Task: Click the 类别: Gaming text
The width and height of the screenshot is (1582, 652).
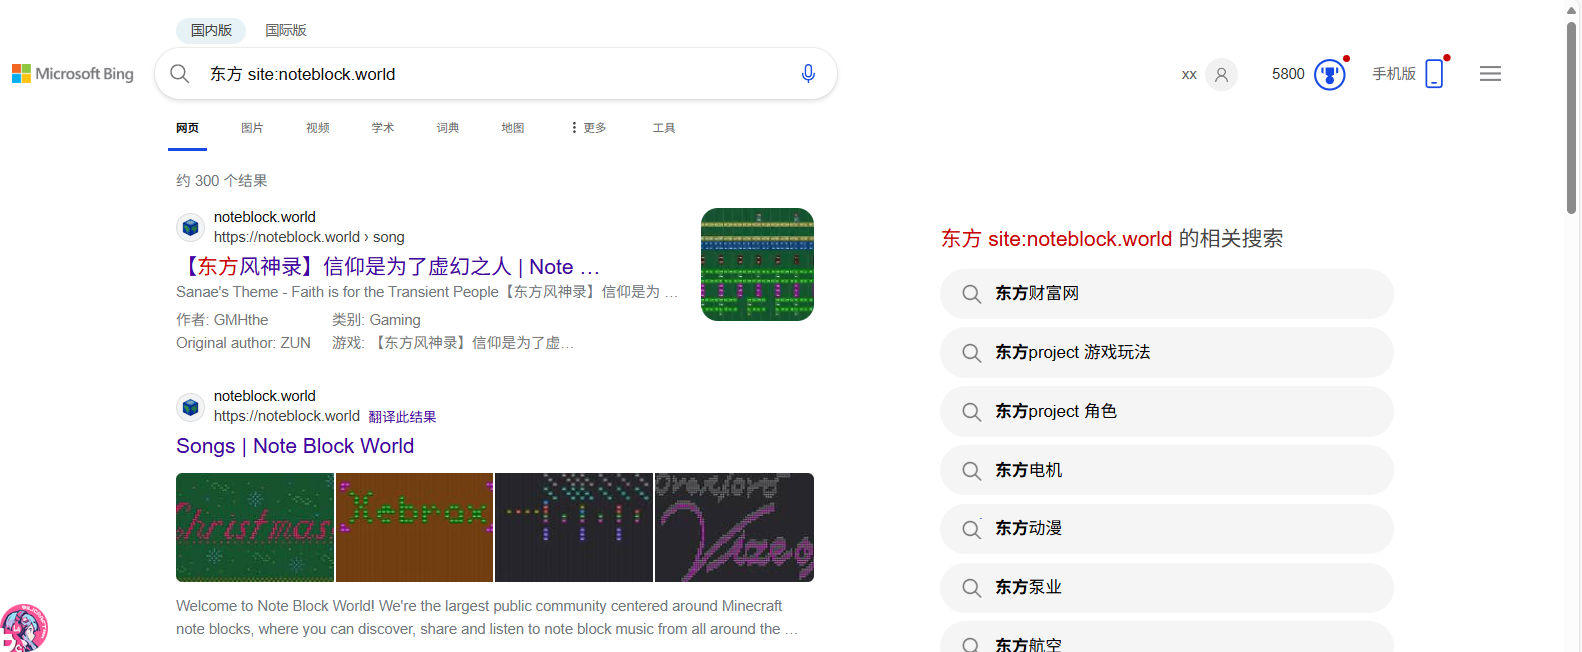Action: 376,320
